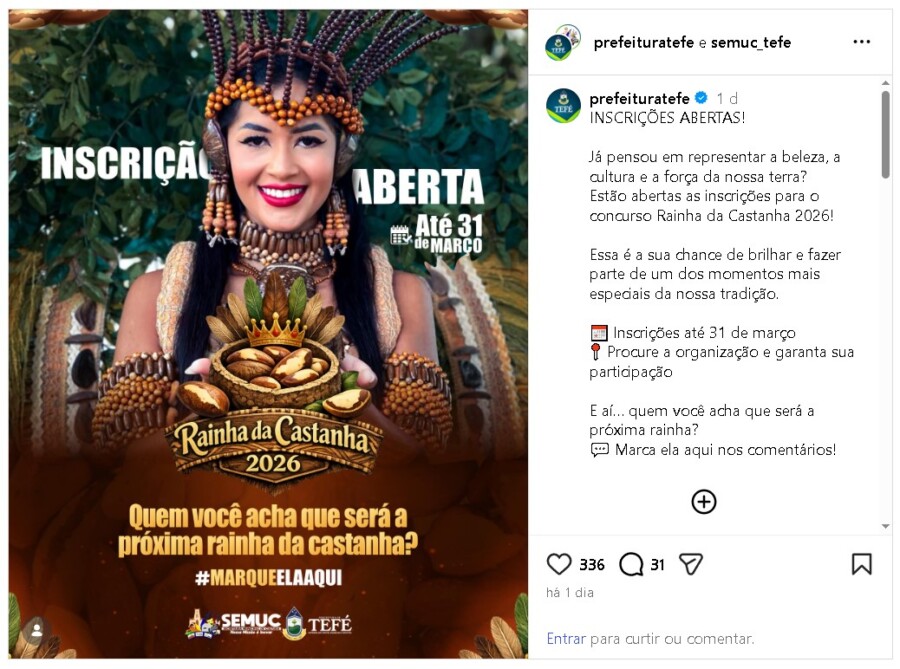Open the Tefé avatar beside the caption

[x=563, y=106]
